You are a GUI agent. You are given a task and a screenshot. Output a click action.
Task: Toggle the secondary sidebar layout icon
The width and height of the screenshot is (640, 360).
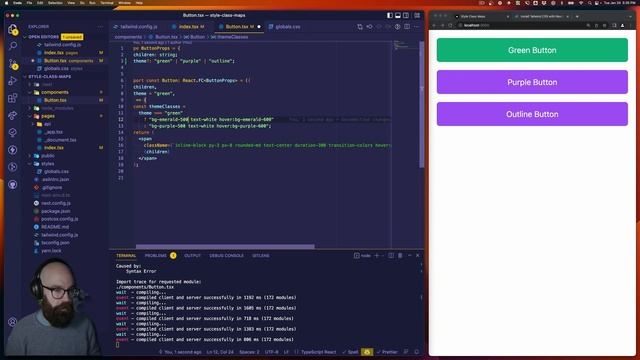click(406, 15)
